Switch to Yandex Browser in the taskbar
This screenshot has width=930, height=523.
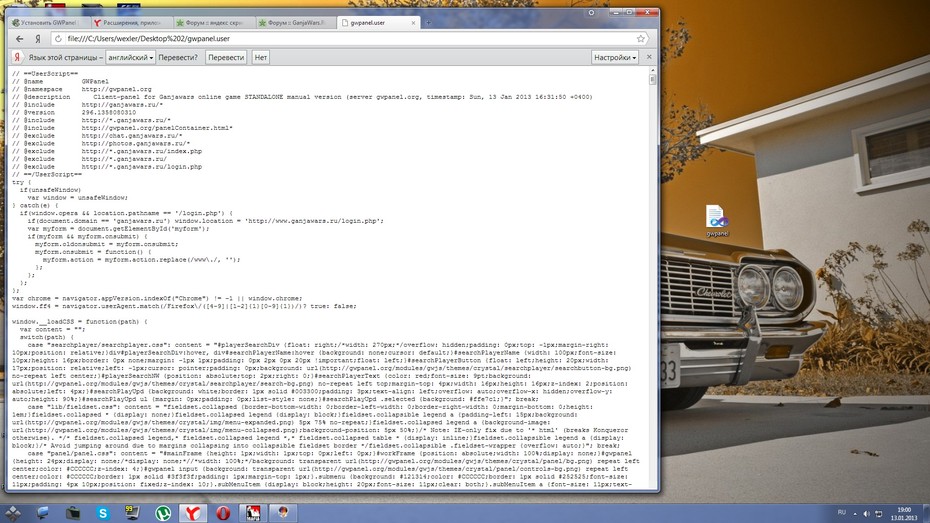(x=192, y=513)
